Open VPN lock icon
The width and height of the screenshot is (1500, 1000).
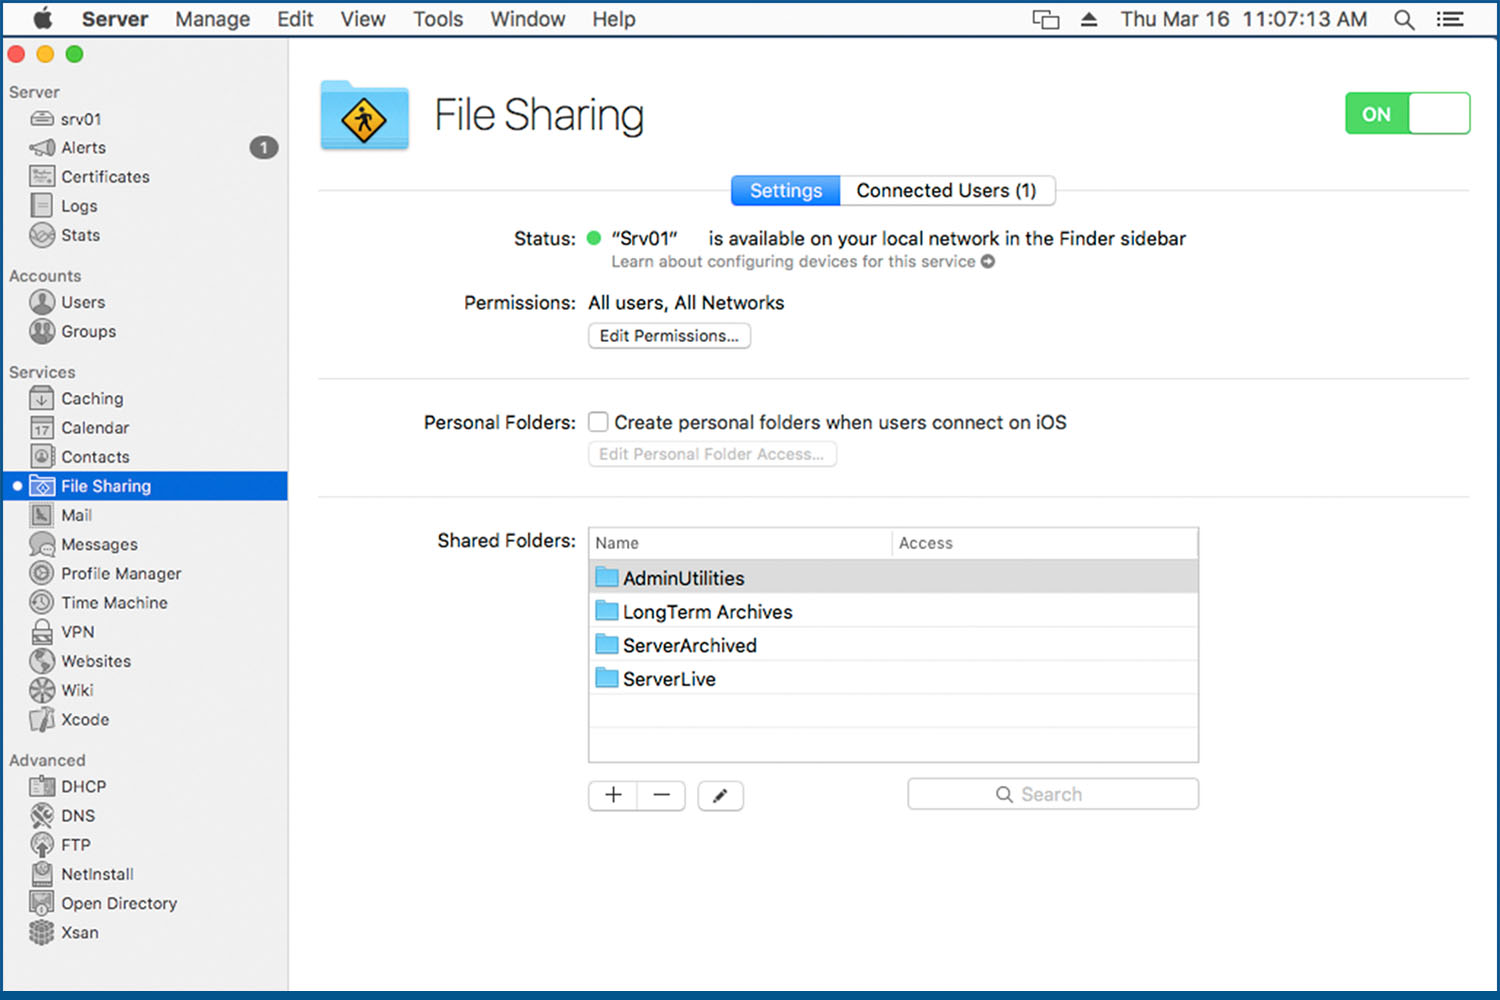tap(42, 632)
